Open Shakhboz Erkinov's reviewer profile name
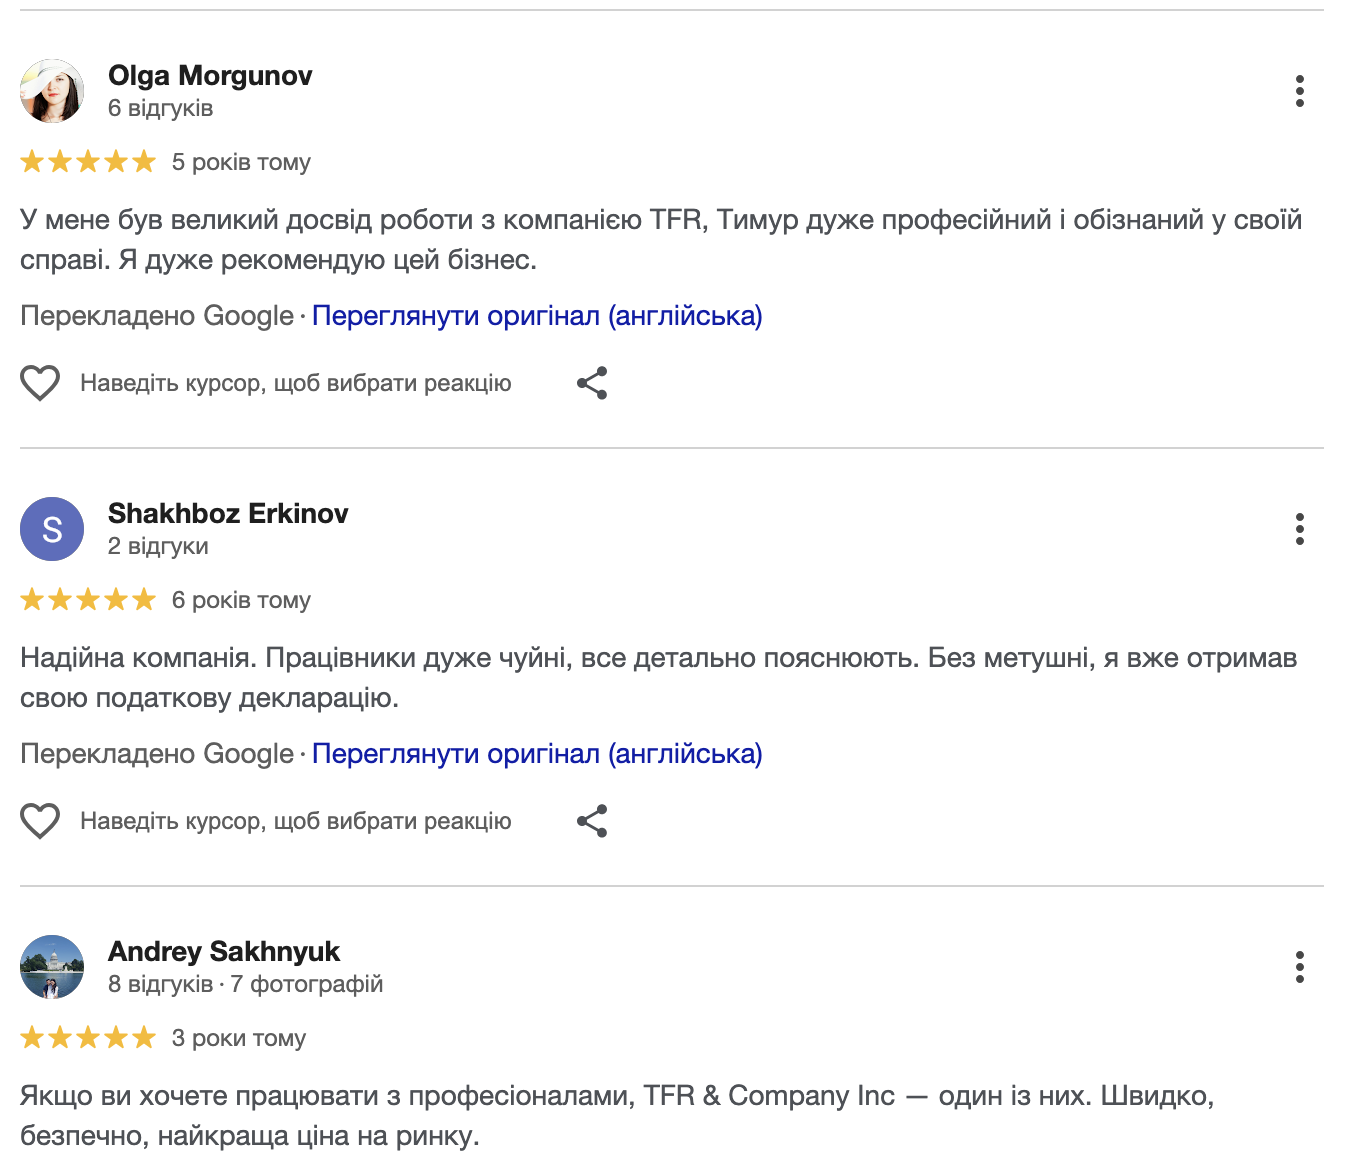Image resolution: width=1351 pixels, height=1161 pixels. (x=228, y=514)
